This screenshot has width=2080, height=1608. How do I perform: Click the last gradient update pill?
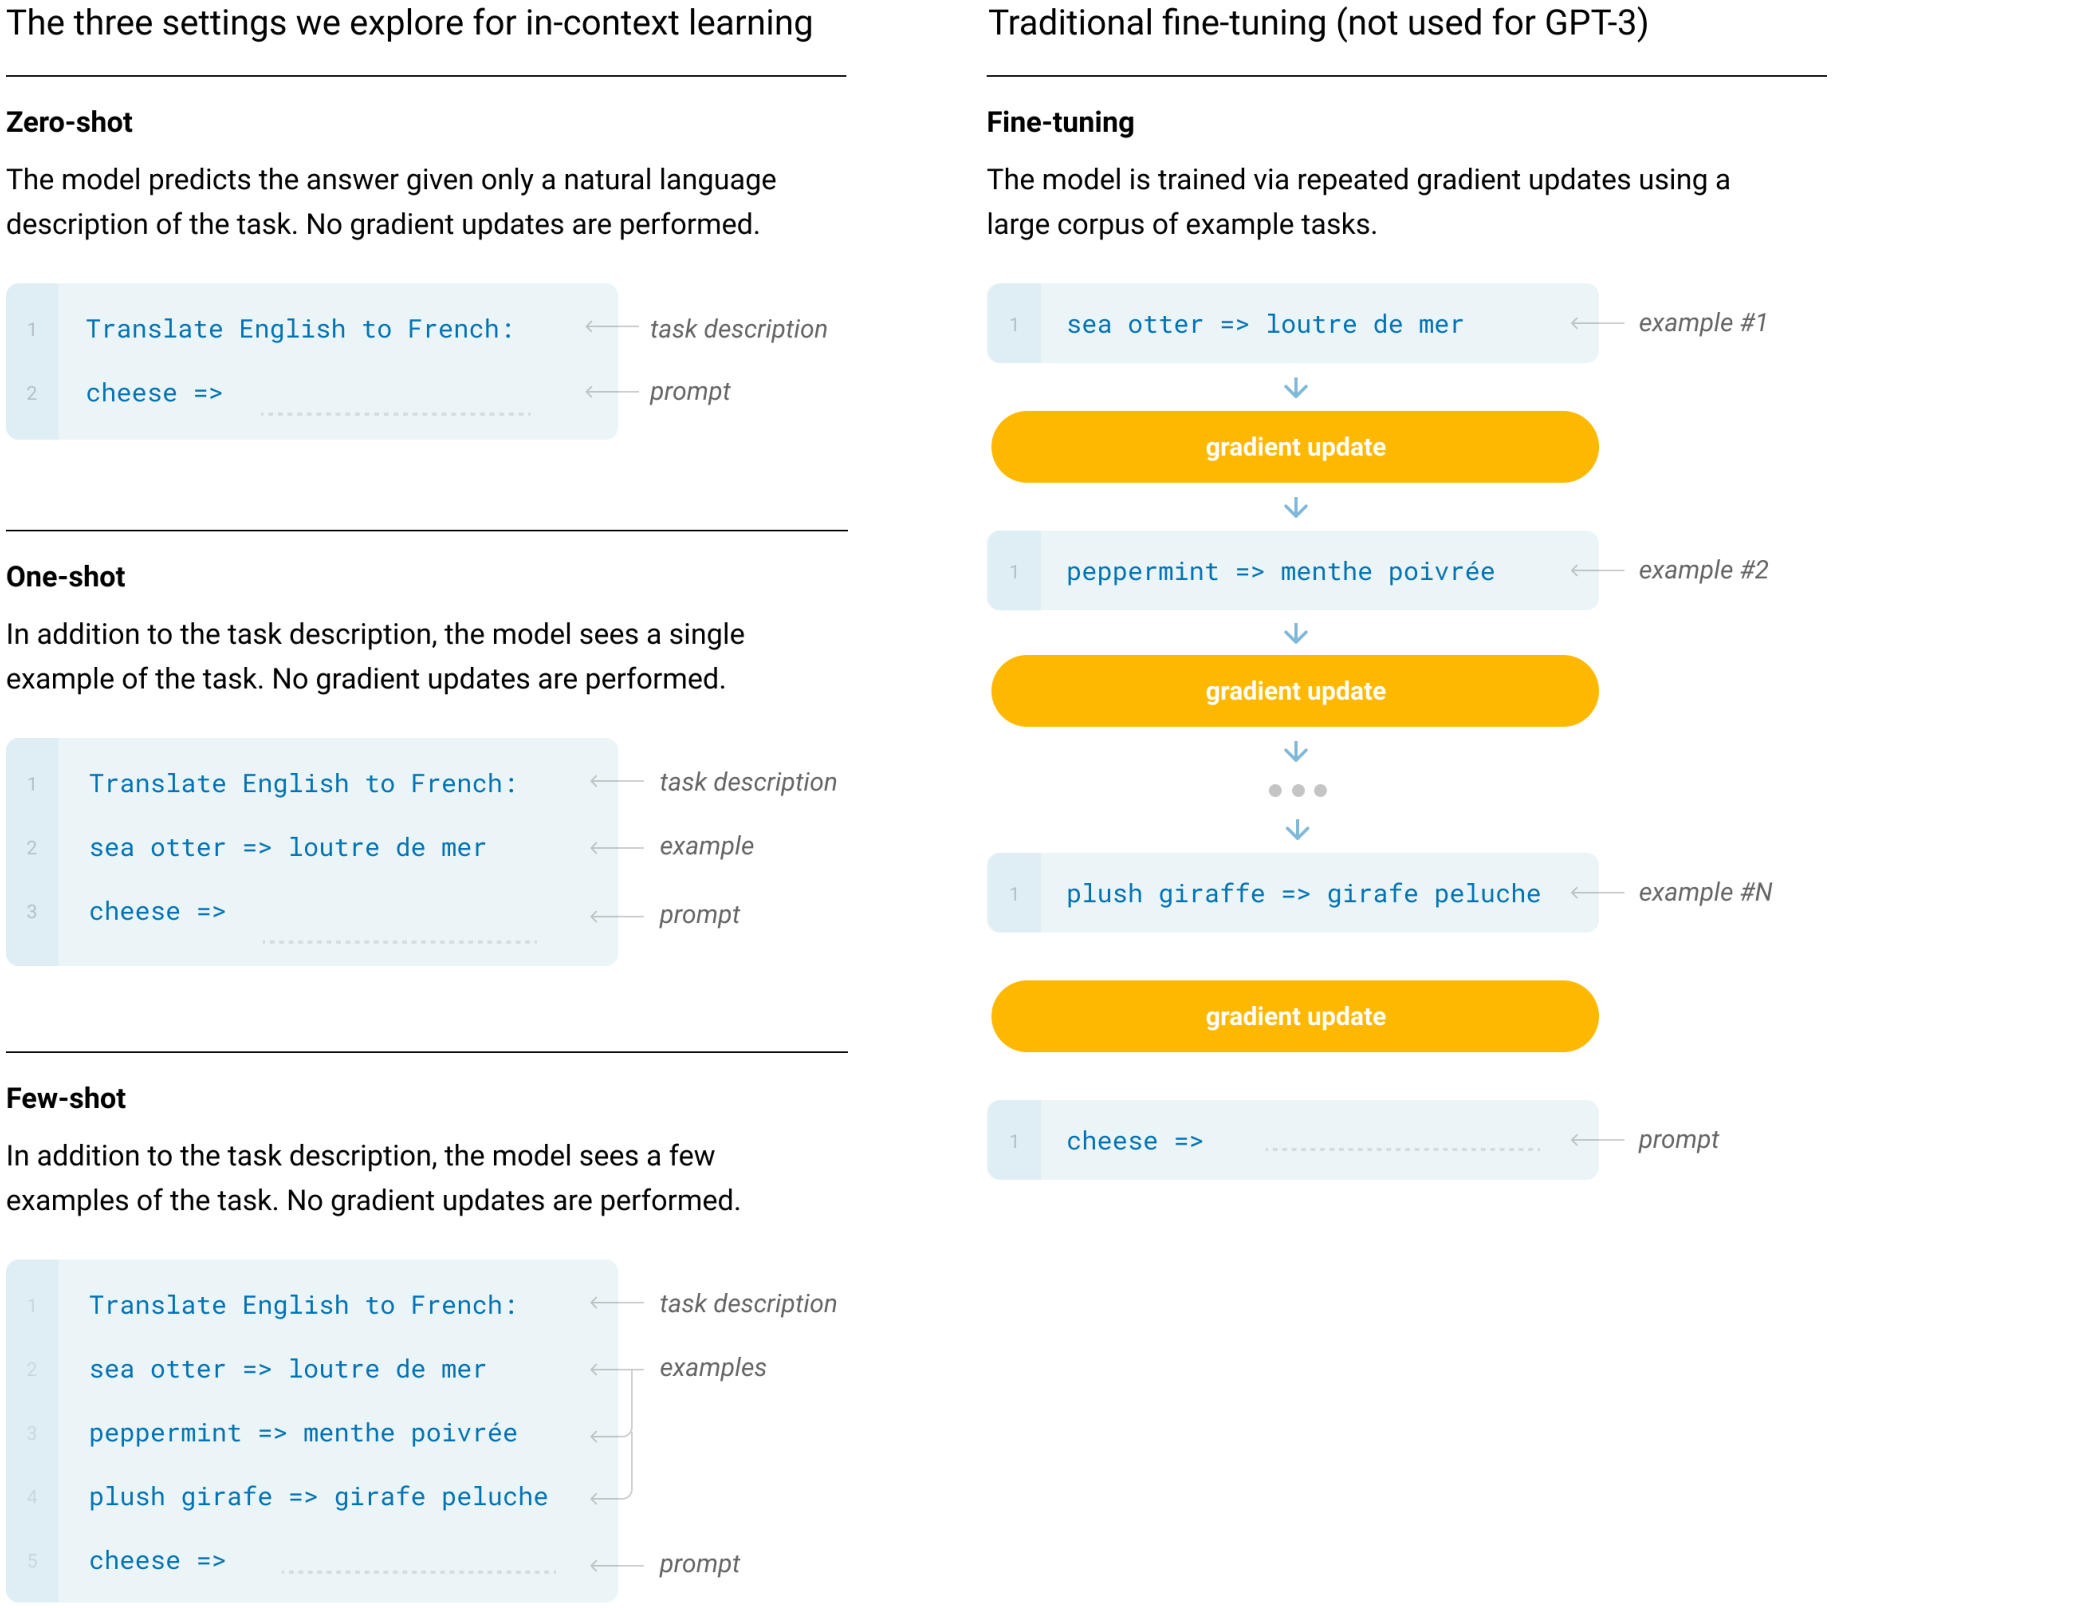point(1294,1016)
